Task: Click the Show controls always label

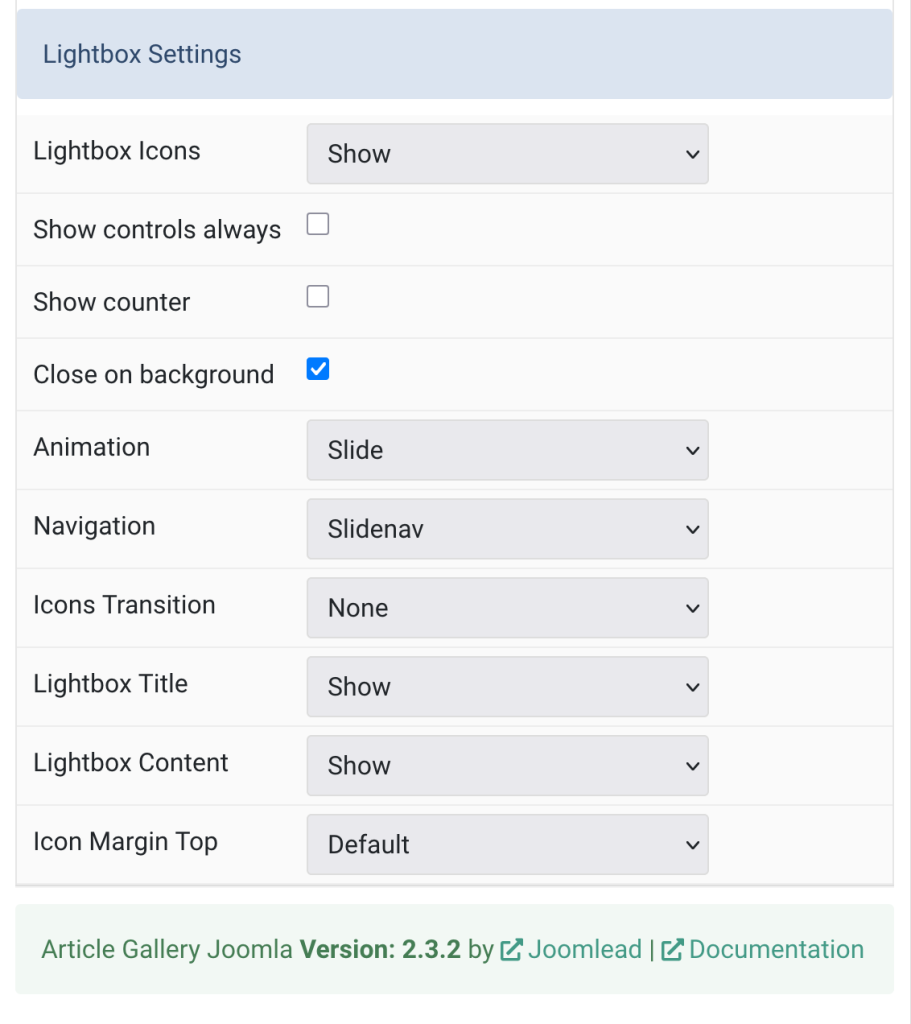Action: point(156,228)
